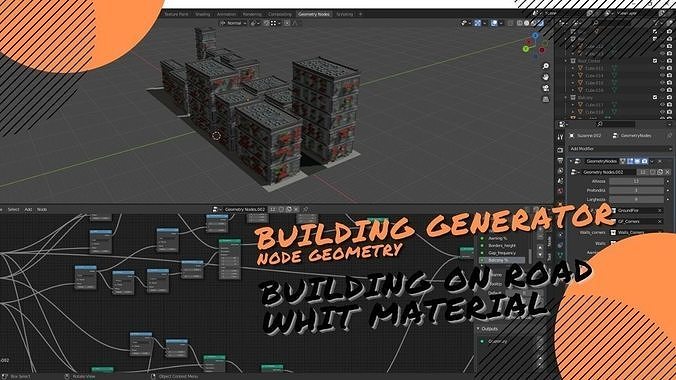Hide Cube.013 with eye icon

(662, 68)
